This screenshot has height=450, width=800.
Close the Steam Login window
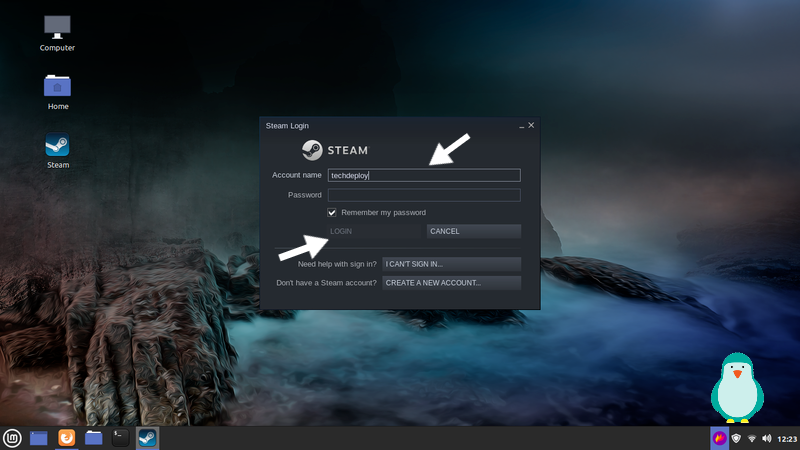click(x=531, y=125)
